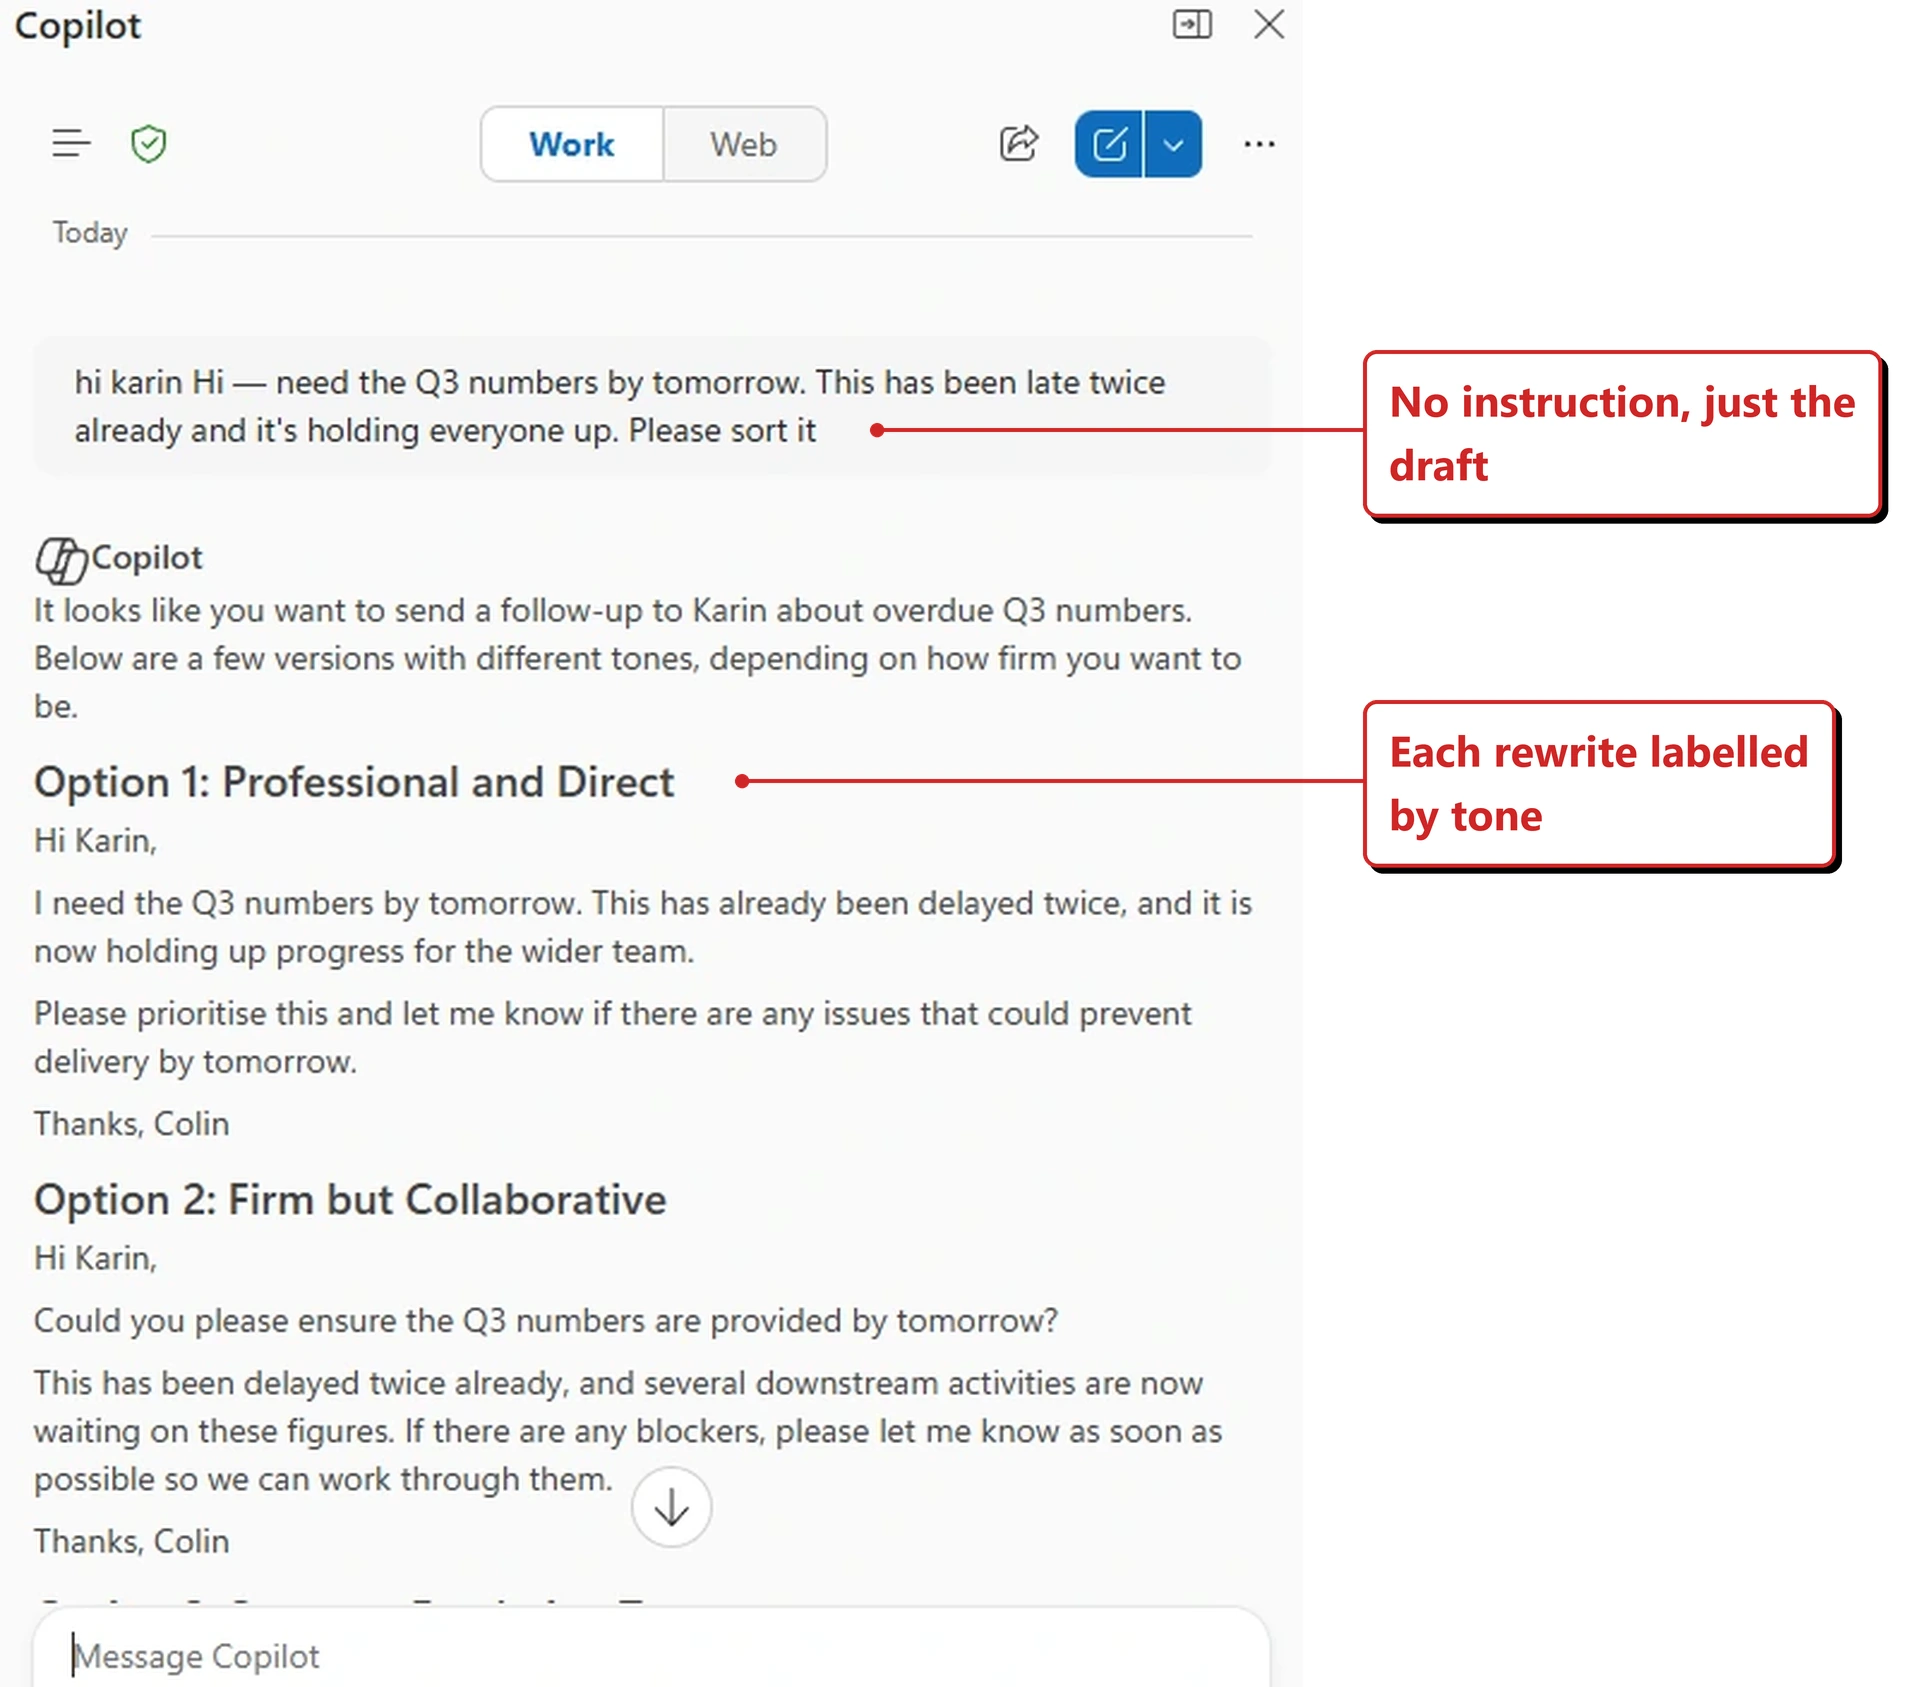This screenshot has width=1923, height=1687.
Task: Jump to latest with the down arrow button
Action: pos(671,1507)
